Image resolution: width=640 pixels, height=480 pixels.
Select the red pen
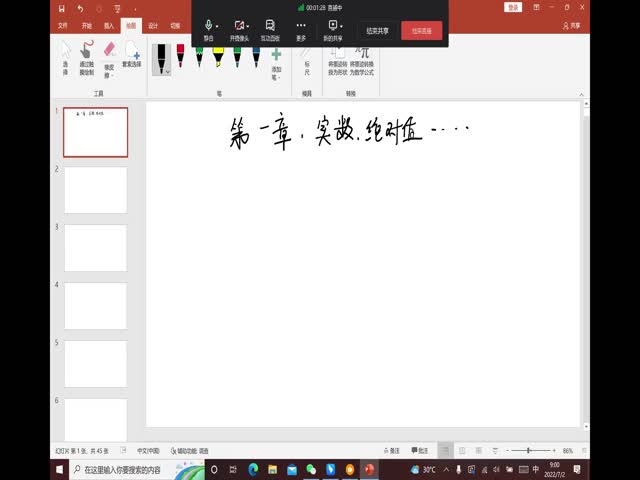pyautogui.click(x=180, y=56)
